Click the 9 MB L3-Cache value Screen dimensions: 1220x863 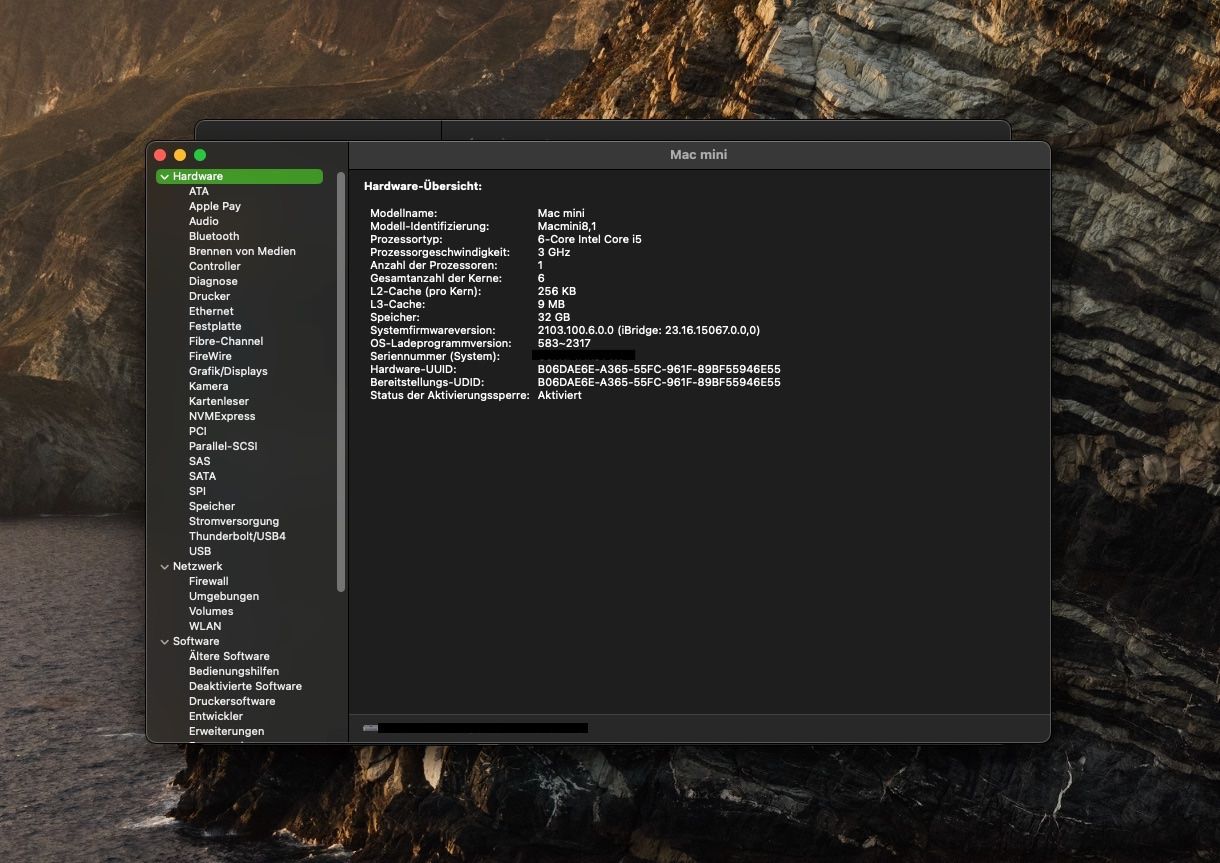click(x=552, y=304)
